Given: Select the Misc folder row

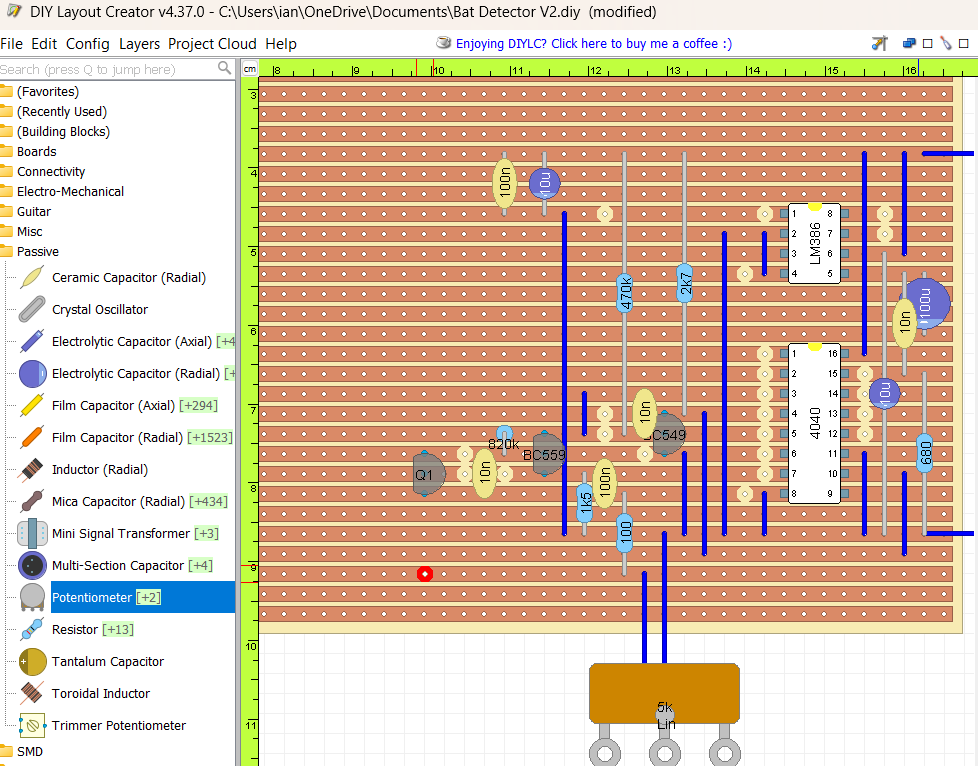Looking at the screenshot, I should [x=29, y=231].
